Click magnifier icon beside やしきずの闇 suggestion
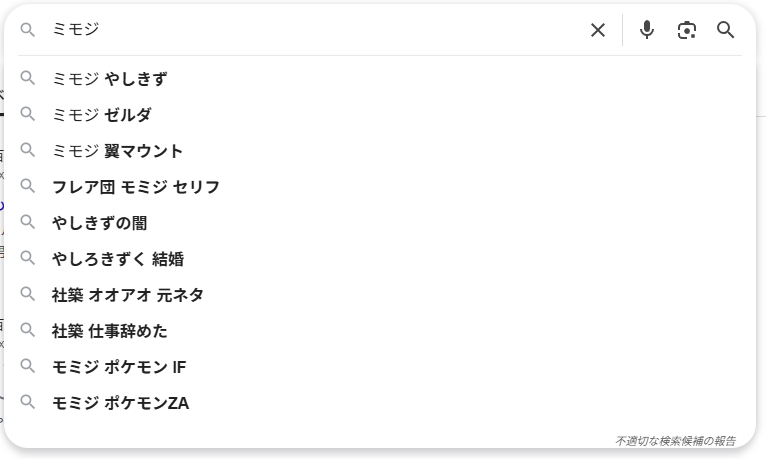The width and height of the screenshot is (766, 459). [28, 222]
